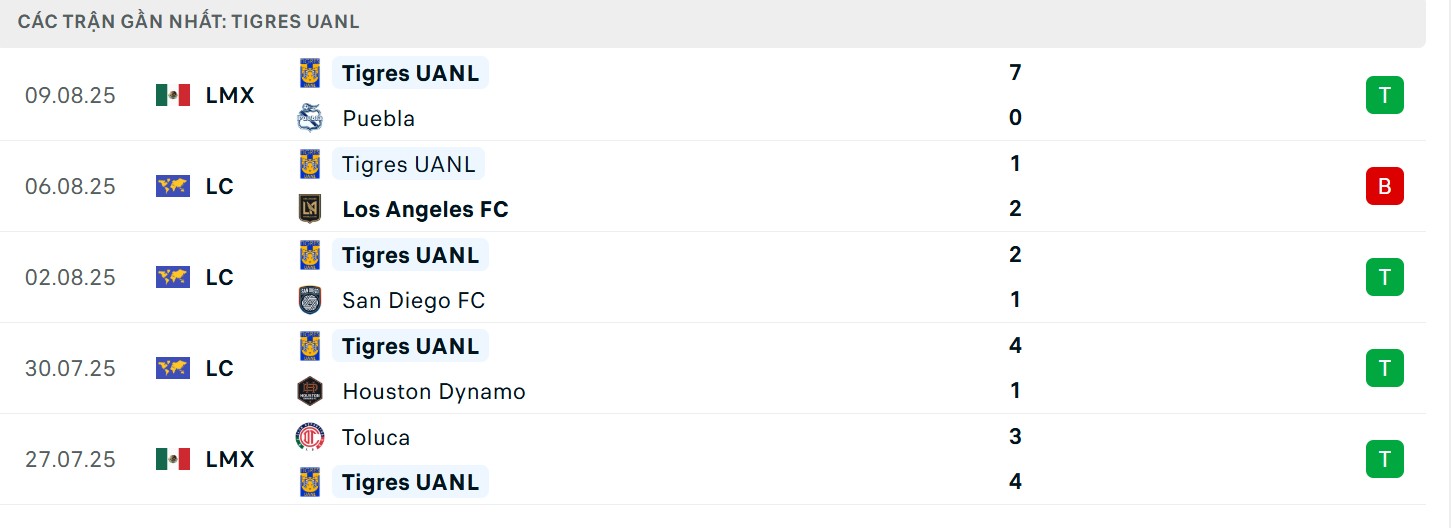Click the LC league label on the 02.08.25 row

coord(219,277)
